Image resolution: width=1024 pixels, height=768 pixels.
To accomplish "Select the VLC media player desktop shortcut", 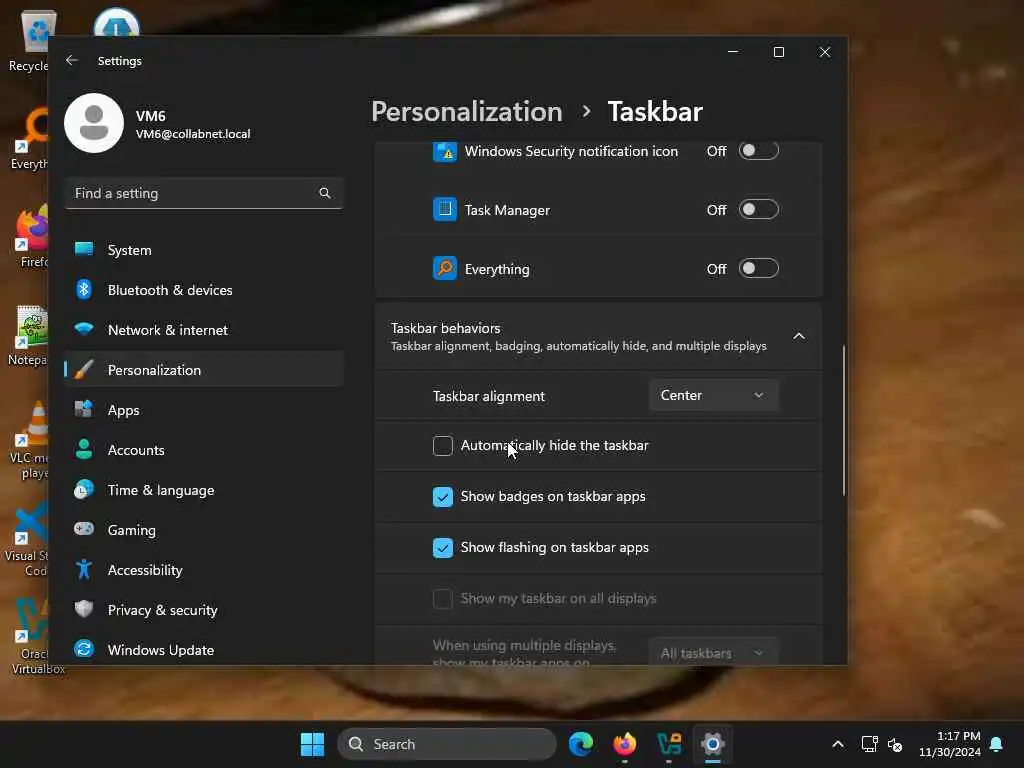I will click(x=27, y=441).
